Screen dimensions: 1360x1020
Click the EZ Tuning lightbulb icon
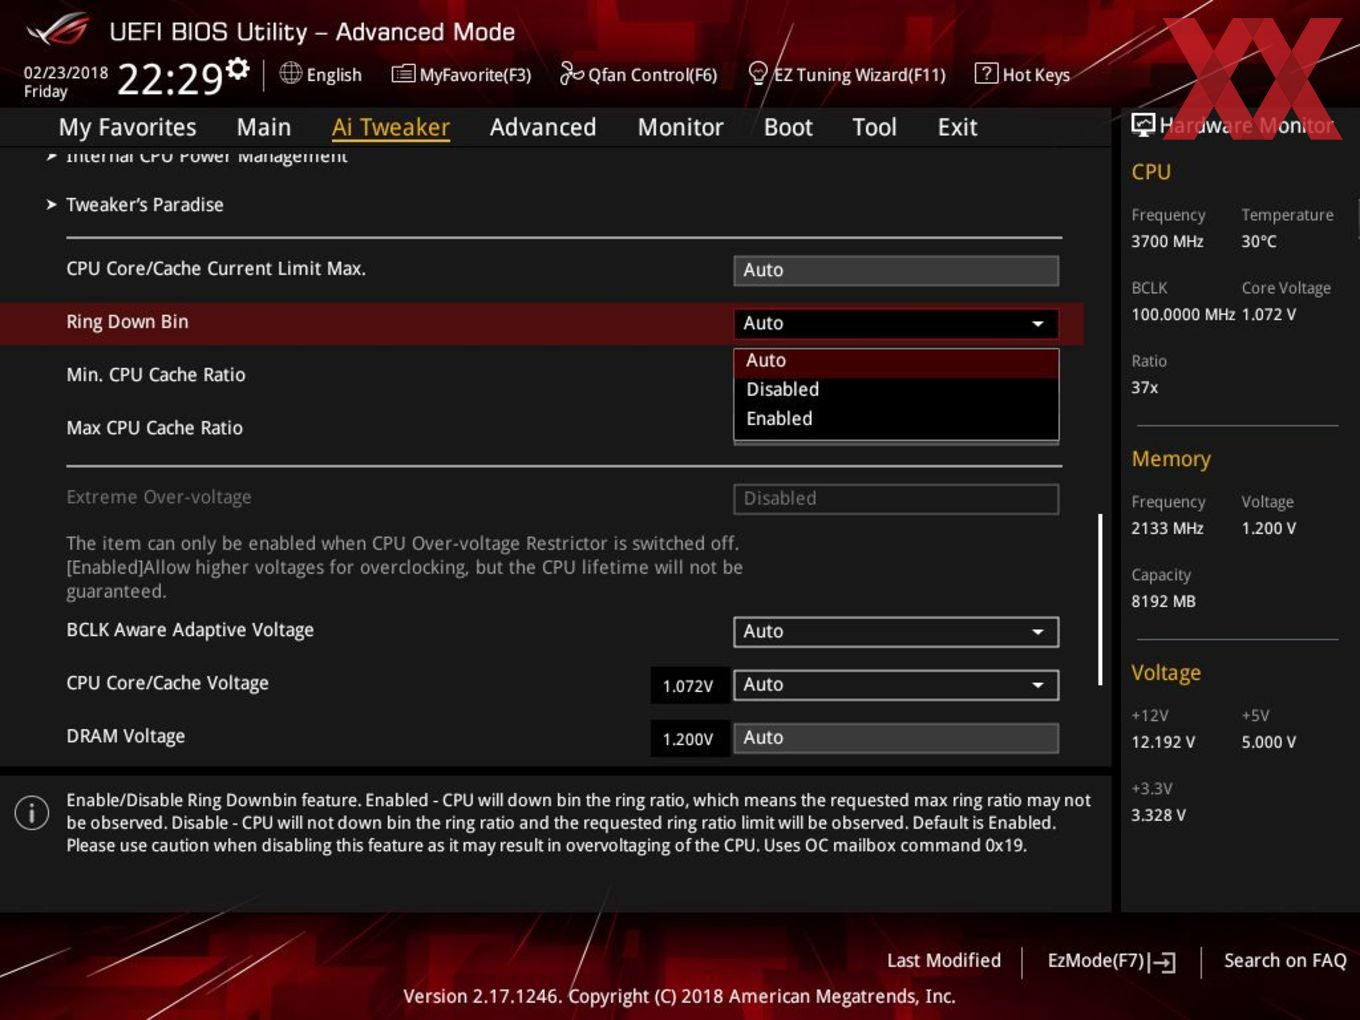758,73
